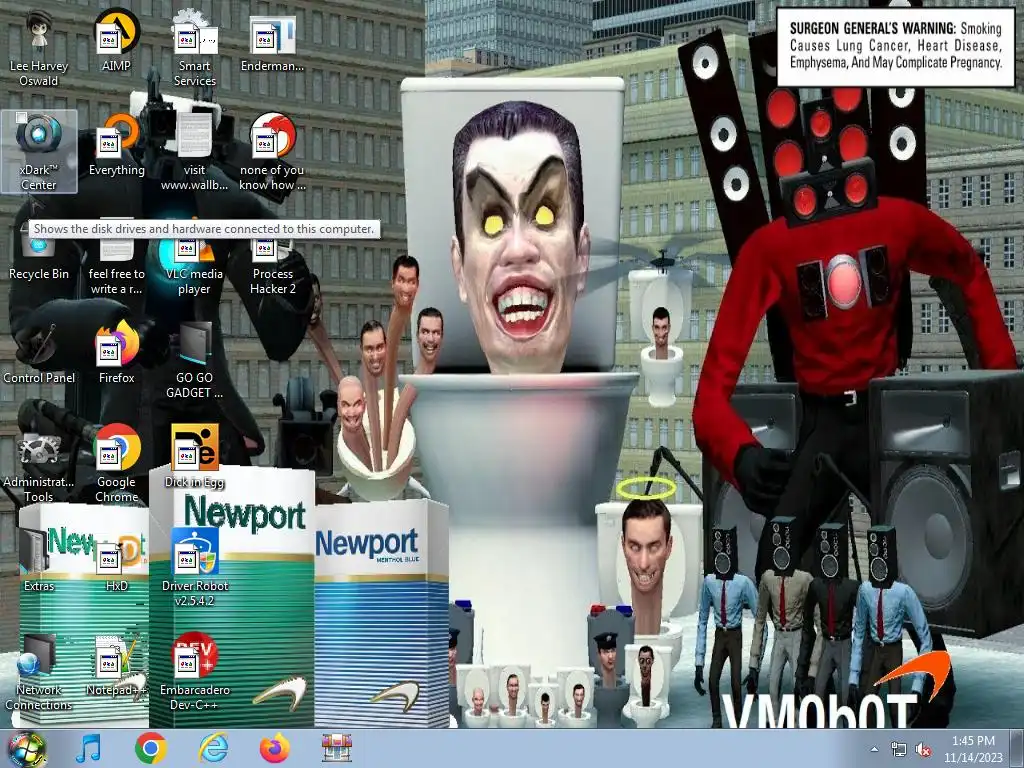This screenshot has height=768, width=1024.
Task: Launch Embarcadero Dev-C++
Action: coord(195,673)
